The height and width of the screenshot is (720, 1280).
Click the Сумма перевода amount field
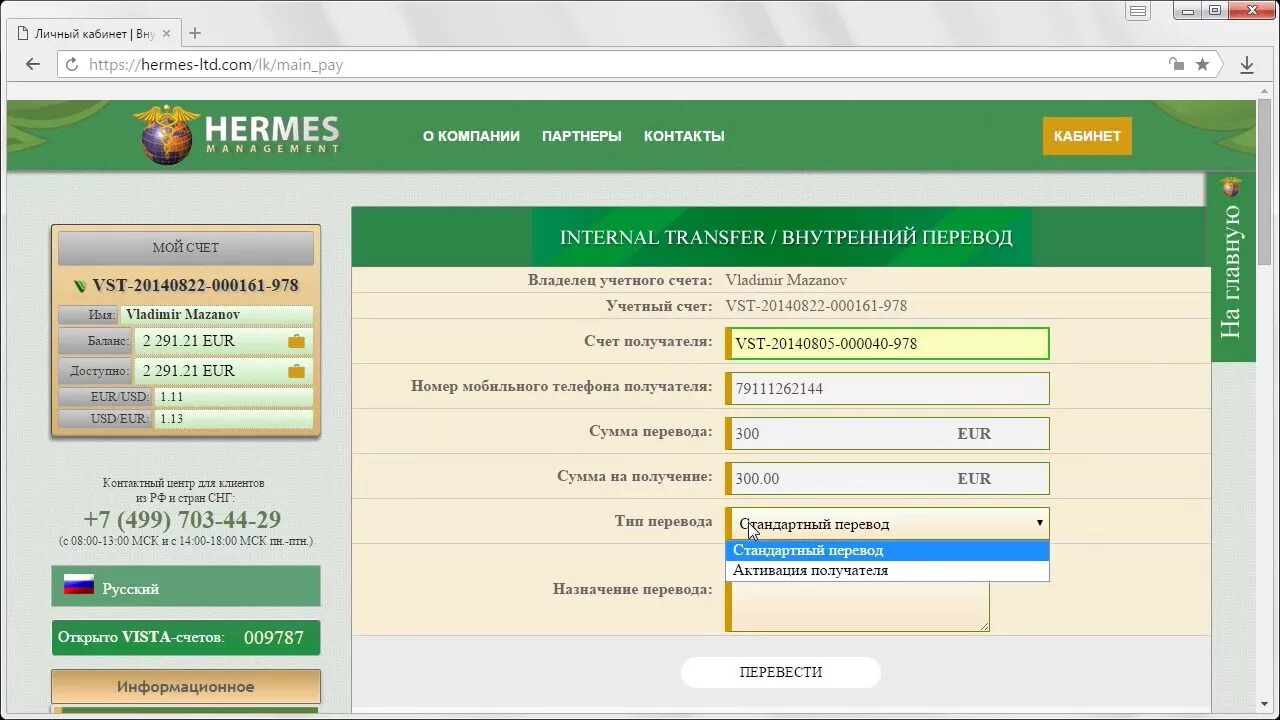click(888, 433)
